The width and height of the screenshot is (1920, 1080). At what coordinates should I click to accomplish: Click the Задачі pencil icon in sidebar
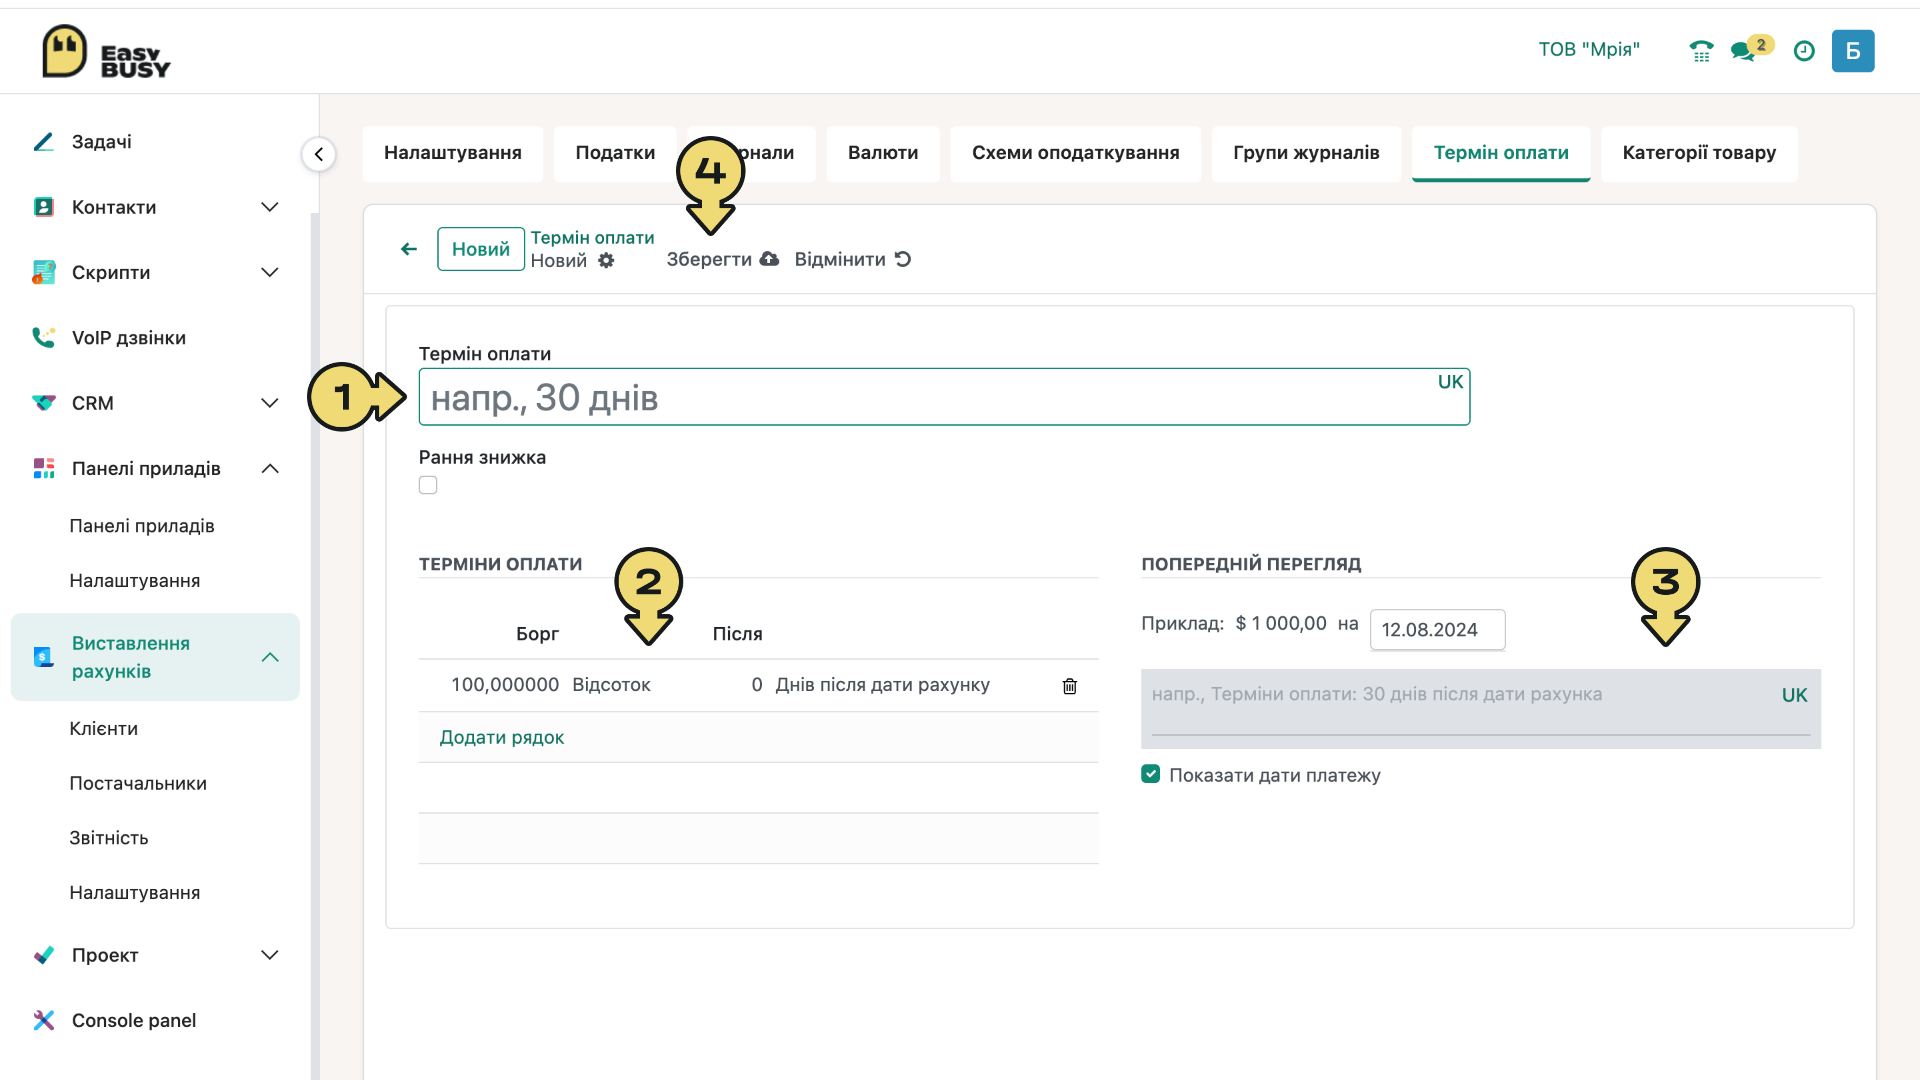point(43,142)
